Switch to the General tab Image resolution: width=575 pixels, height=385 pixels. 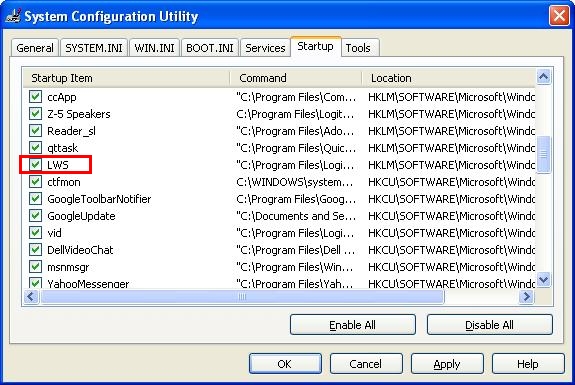click(35, 48)
